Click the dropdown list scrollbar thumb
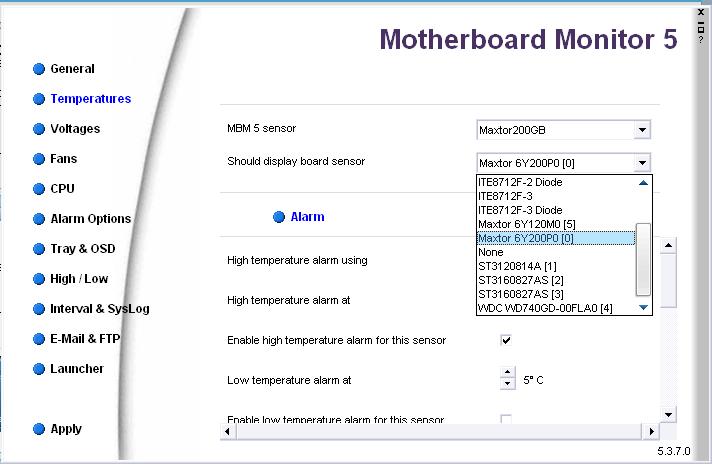The image size is (712, 464). (643, 259)
